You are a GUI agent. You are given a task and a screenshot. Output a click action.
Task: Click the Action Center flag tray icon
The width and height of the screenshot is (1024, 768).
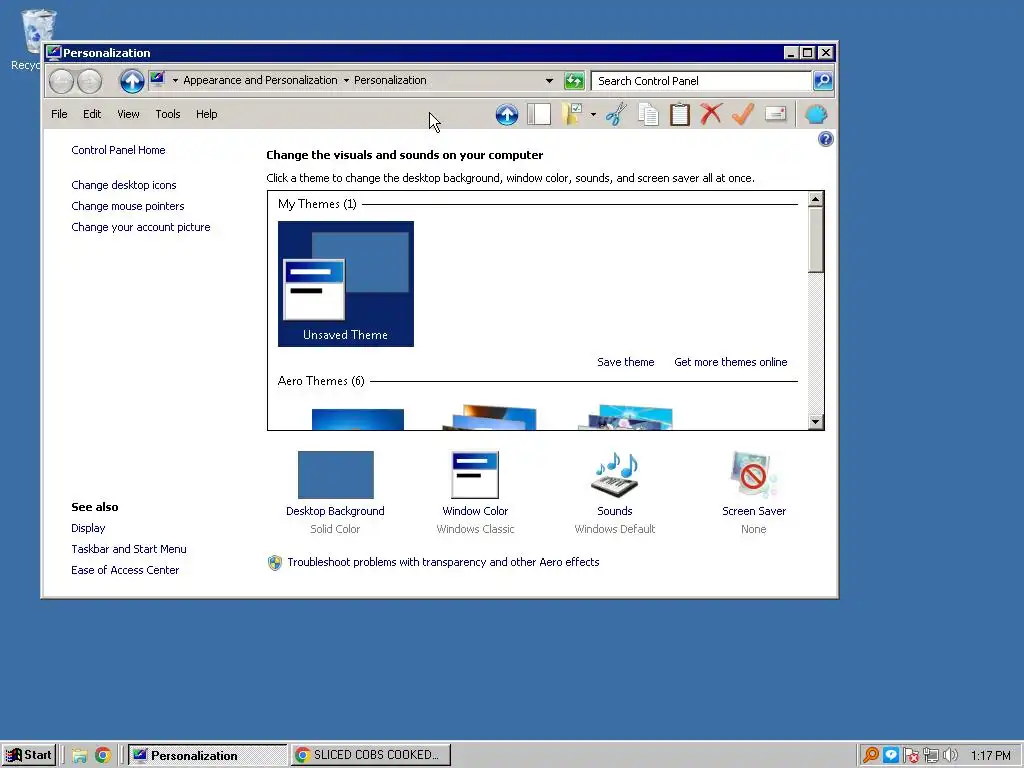[911, 756]
